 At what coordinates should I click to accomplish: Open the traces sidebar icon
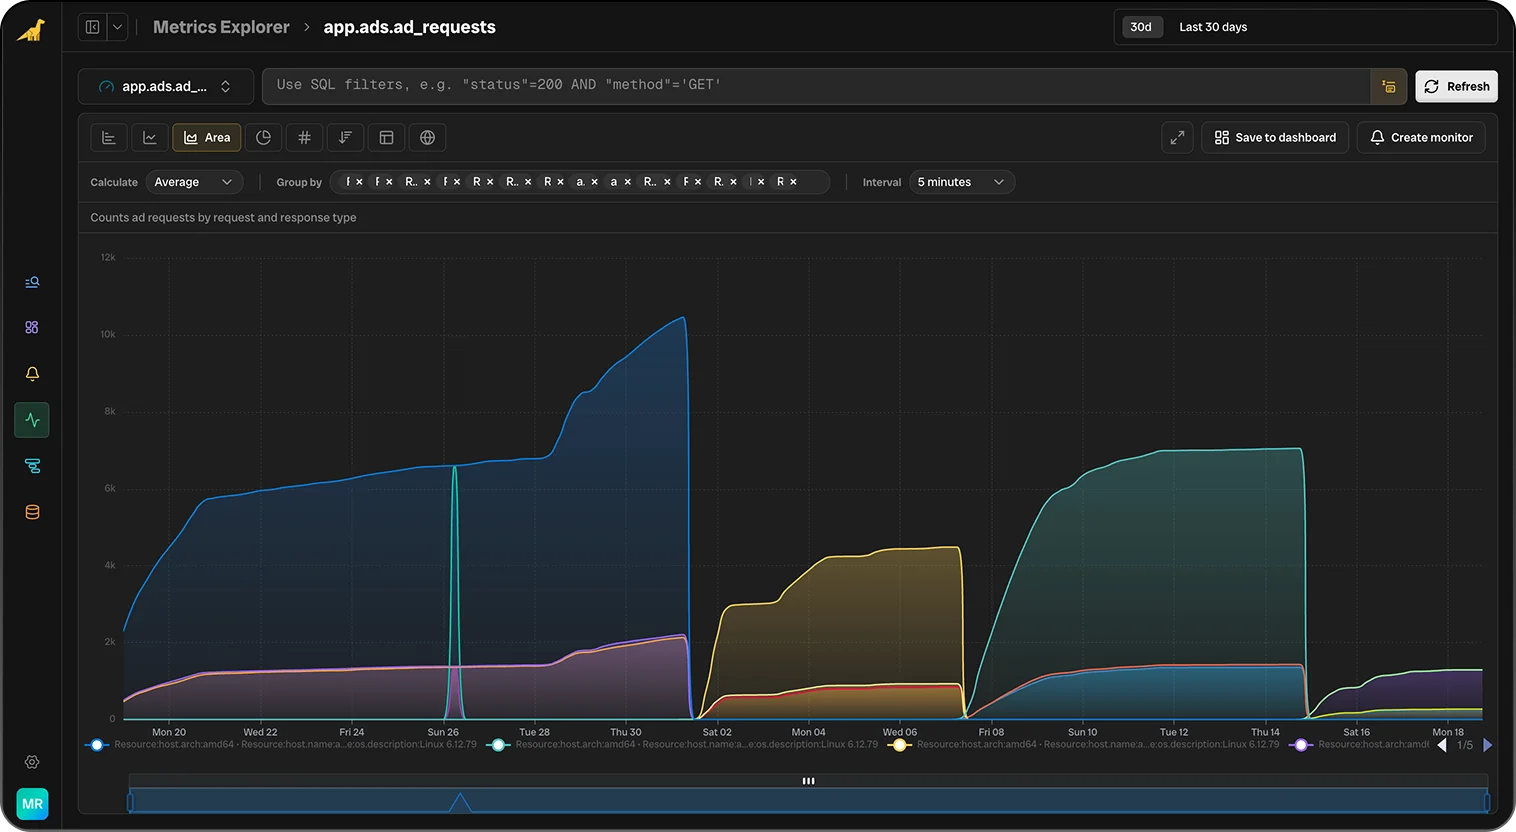[32, 466]
